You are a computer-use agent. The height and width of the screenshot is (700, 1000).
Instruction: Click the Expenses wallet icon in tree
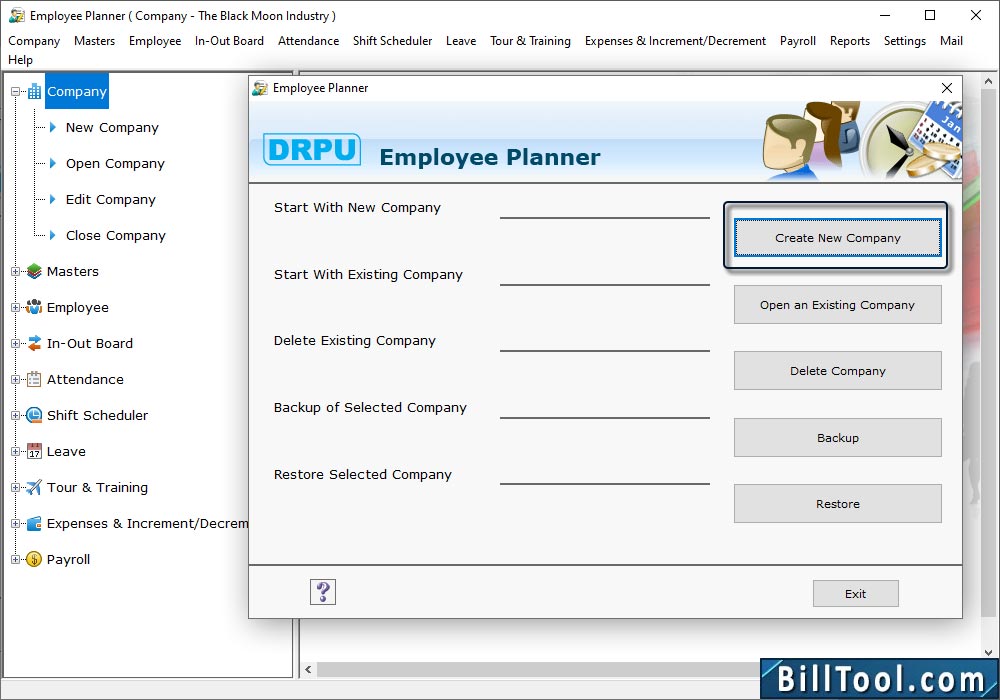coord(34,523)
